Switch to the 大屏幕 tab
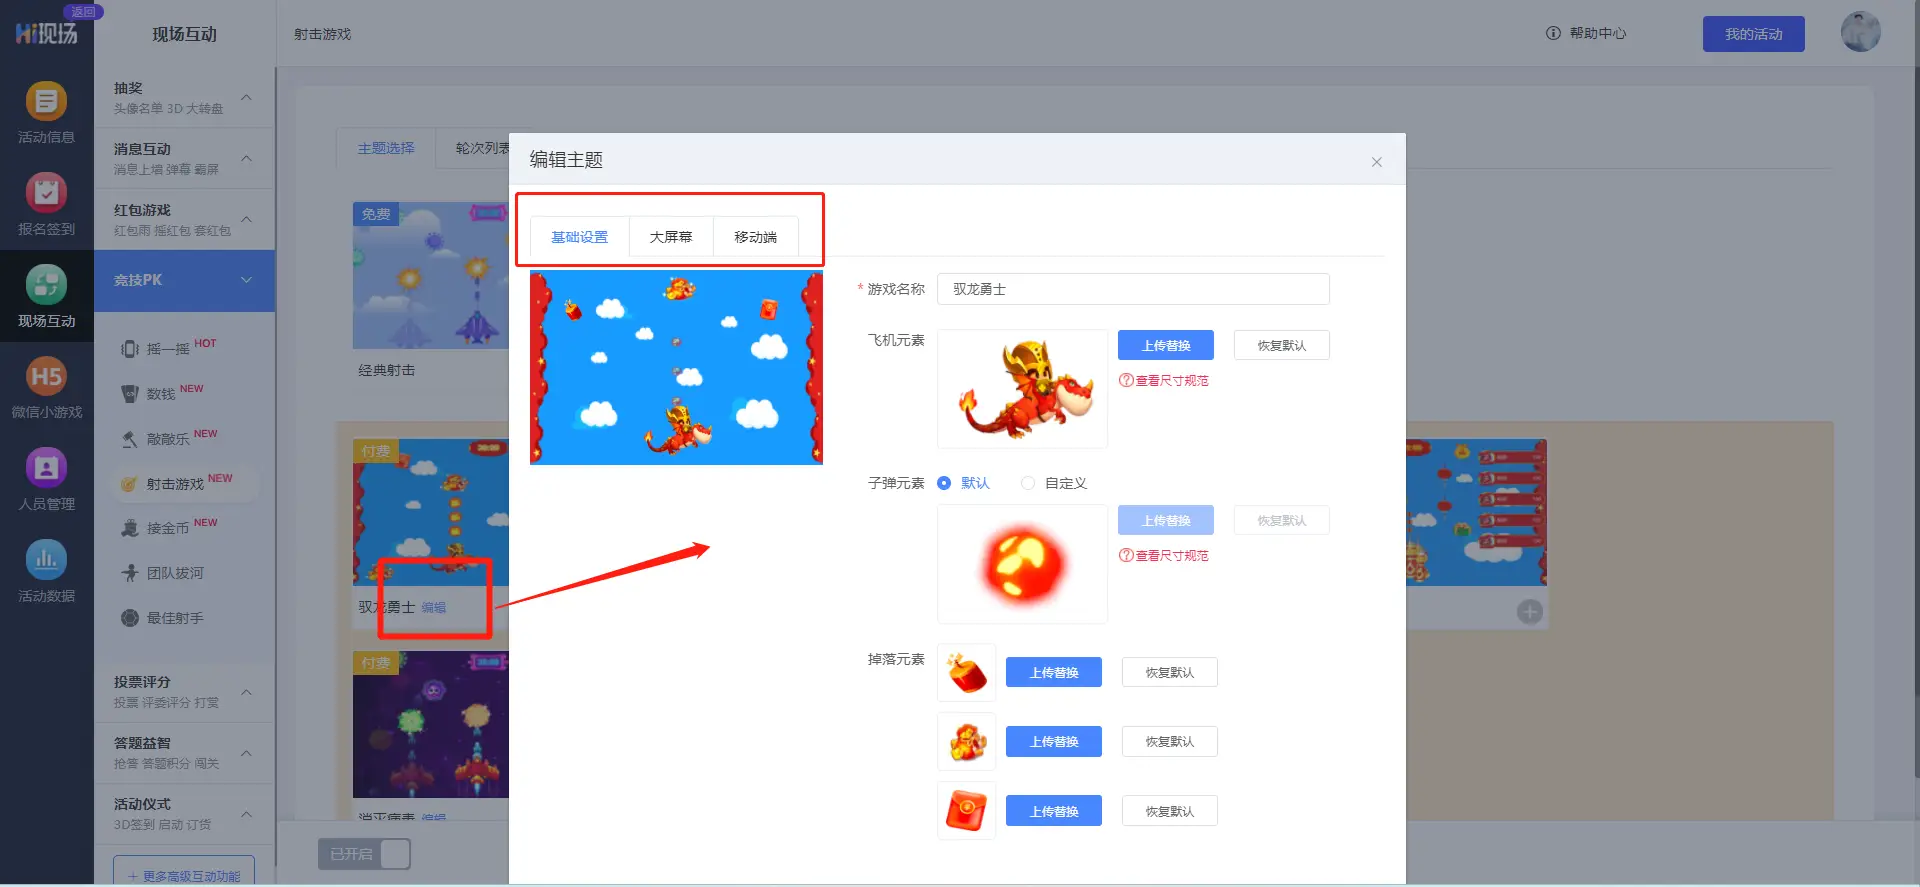The height and width of the screenshot is (887, 1920). tap(671, 237)
